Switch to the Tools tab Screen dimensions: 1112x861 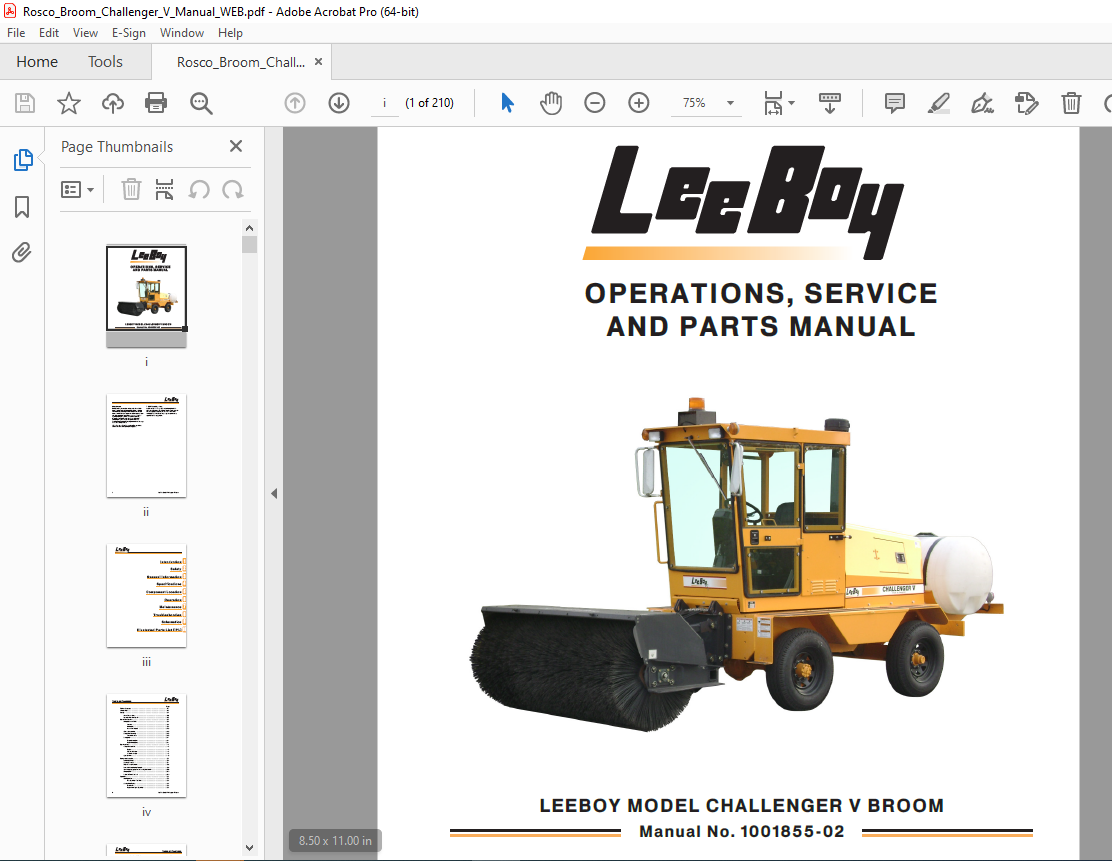click(105, 62)
